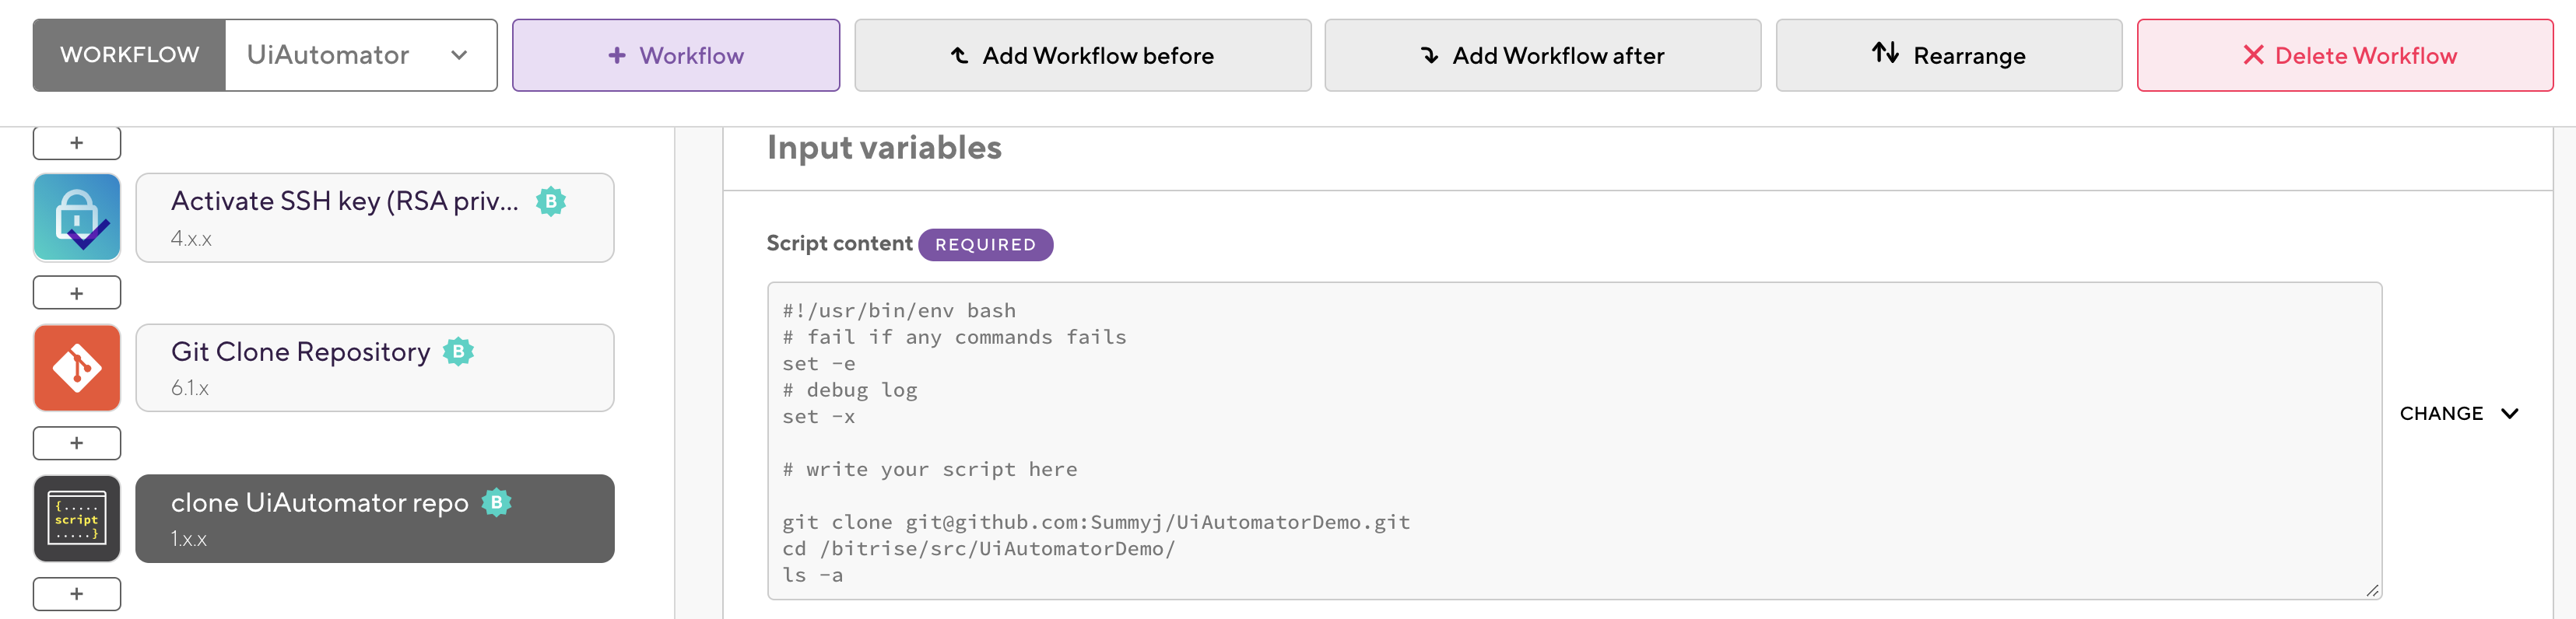
Task: Expand the CHANGE chevron for script content
Action: tap(2509, 414)
